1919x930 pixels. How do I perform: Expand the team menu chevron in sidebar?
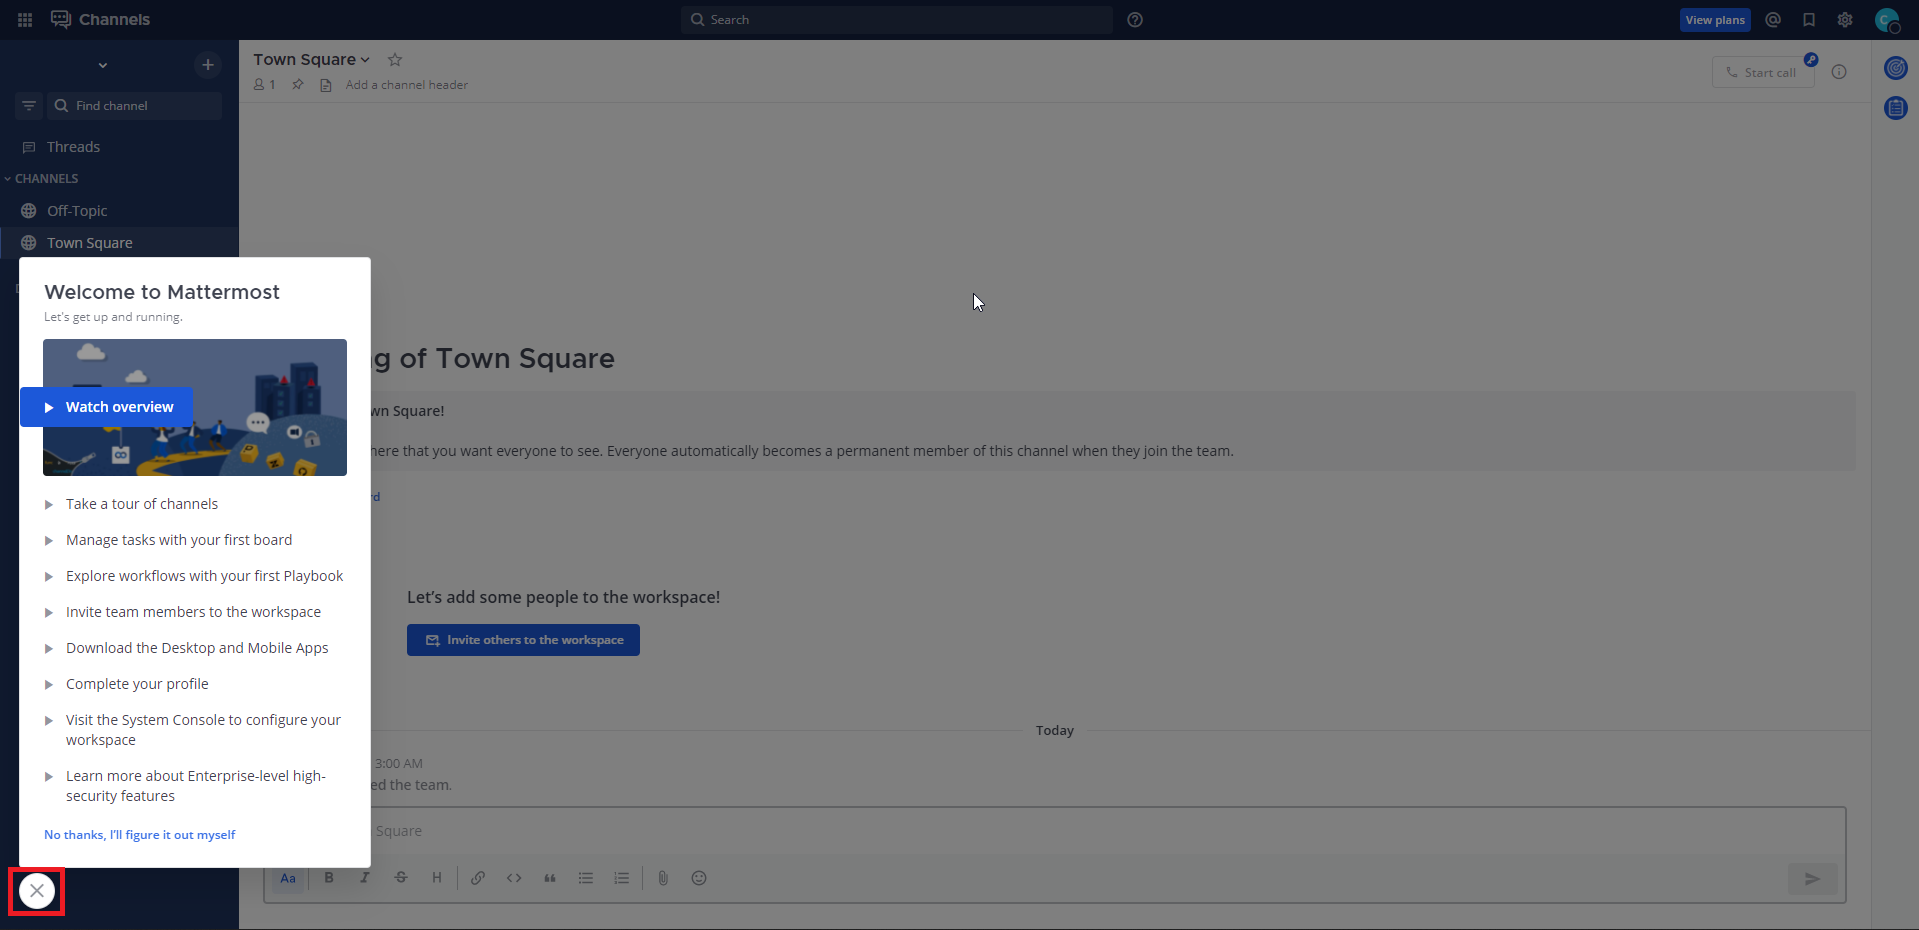coord(103,66)
